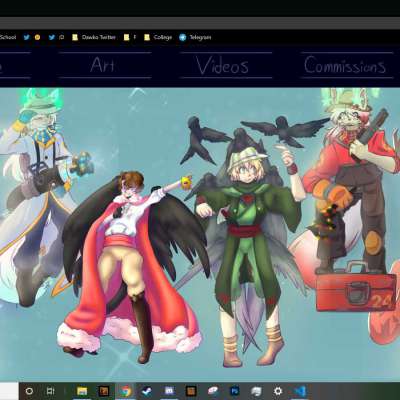Click the Windows search box in taskbar
Viewport: 400px width, 400px height.
(x=9, y=391)
